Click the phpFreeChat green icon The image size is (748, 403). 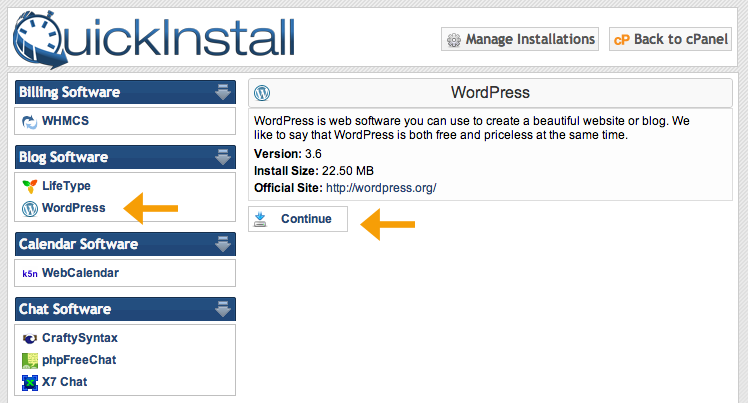click(x=30, y=361)
